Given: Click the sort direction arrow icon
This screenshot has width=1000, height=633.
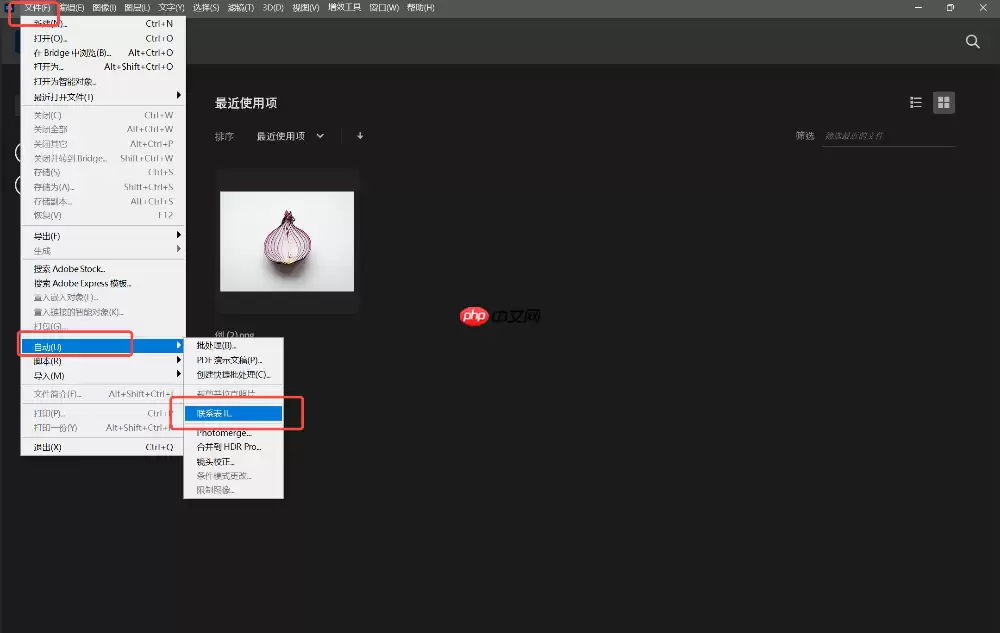Looking at the screenshot, I should tap(359, 135).
